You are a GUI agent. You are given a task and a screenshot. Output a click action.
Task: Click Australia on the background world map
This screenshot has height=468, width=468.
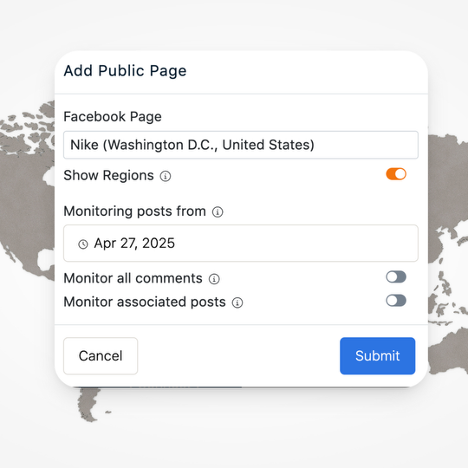tap(448, 350)
